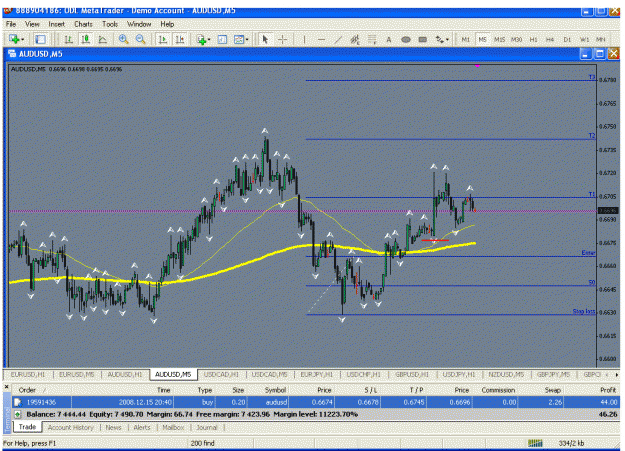Open the Indicators list icon

coord(201,39)
